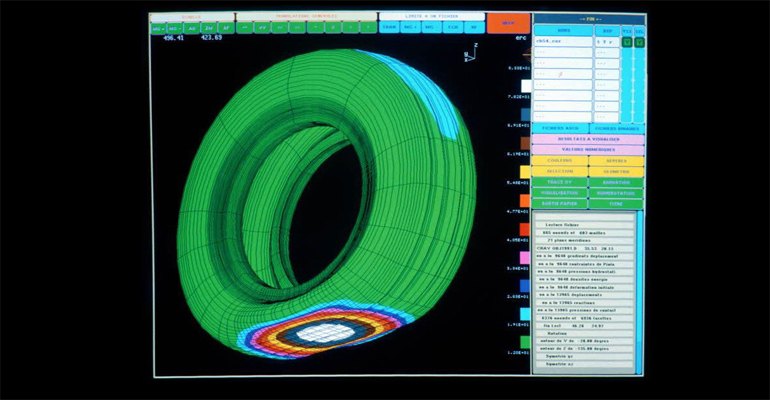770x400 pixels.
Task: Open the ANIMATION options
Action: tap(616, 182)
